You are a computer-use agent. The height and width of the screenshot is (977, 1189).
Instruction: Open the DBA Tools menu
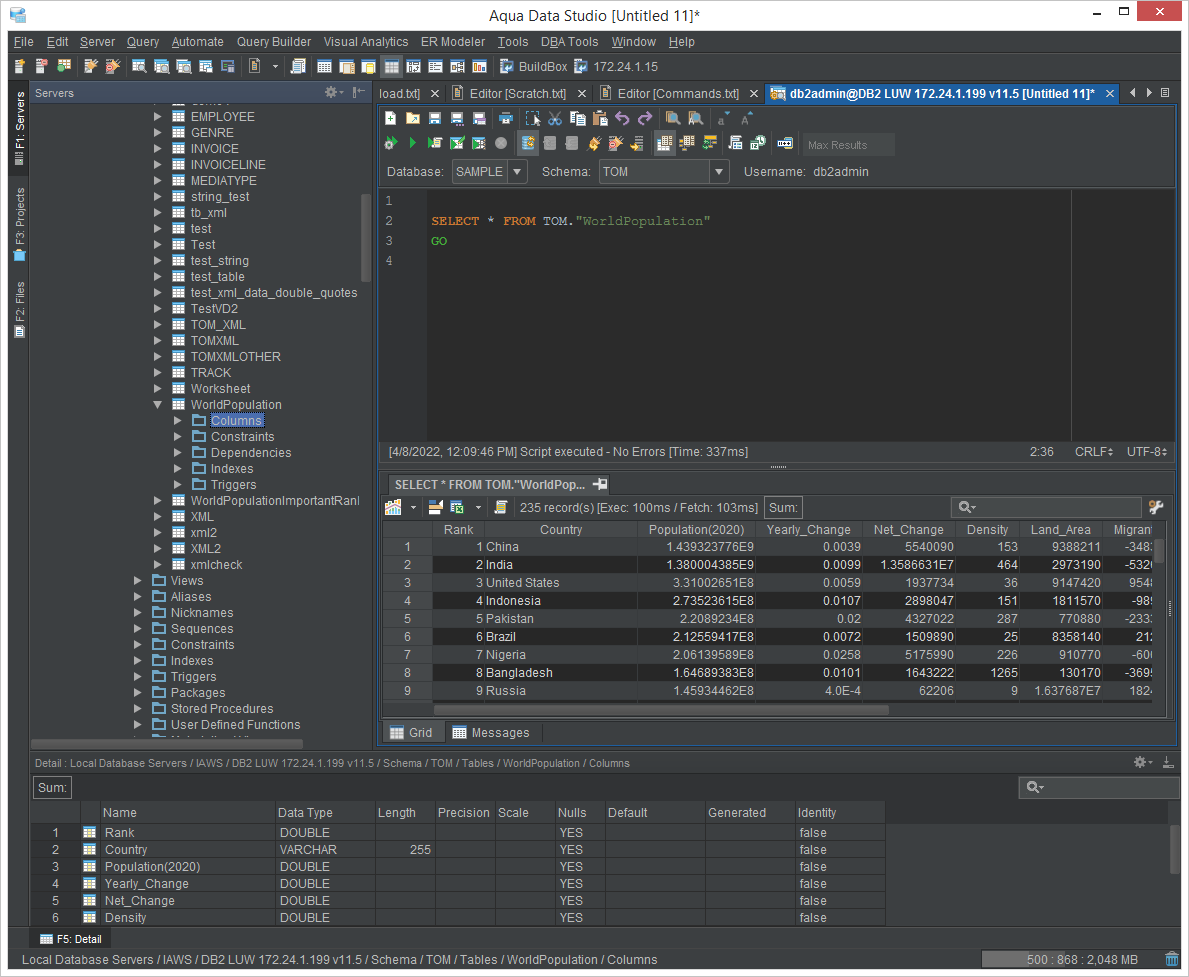[569, 42]
